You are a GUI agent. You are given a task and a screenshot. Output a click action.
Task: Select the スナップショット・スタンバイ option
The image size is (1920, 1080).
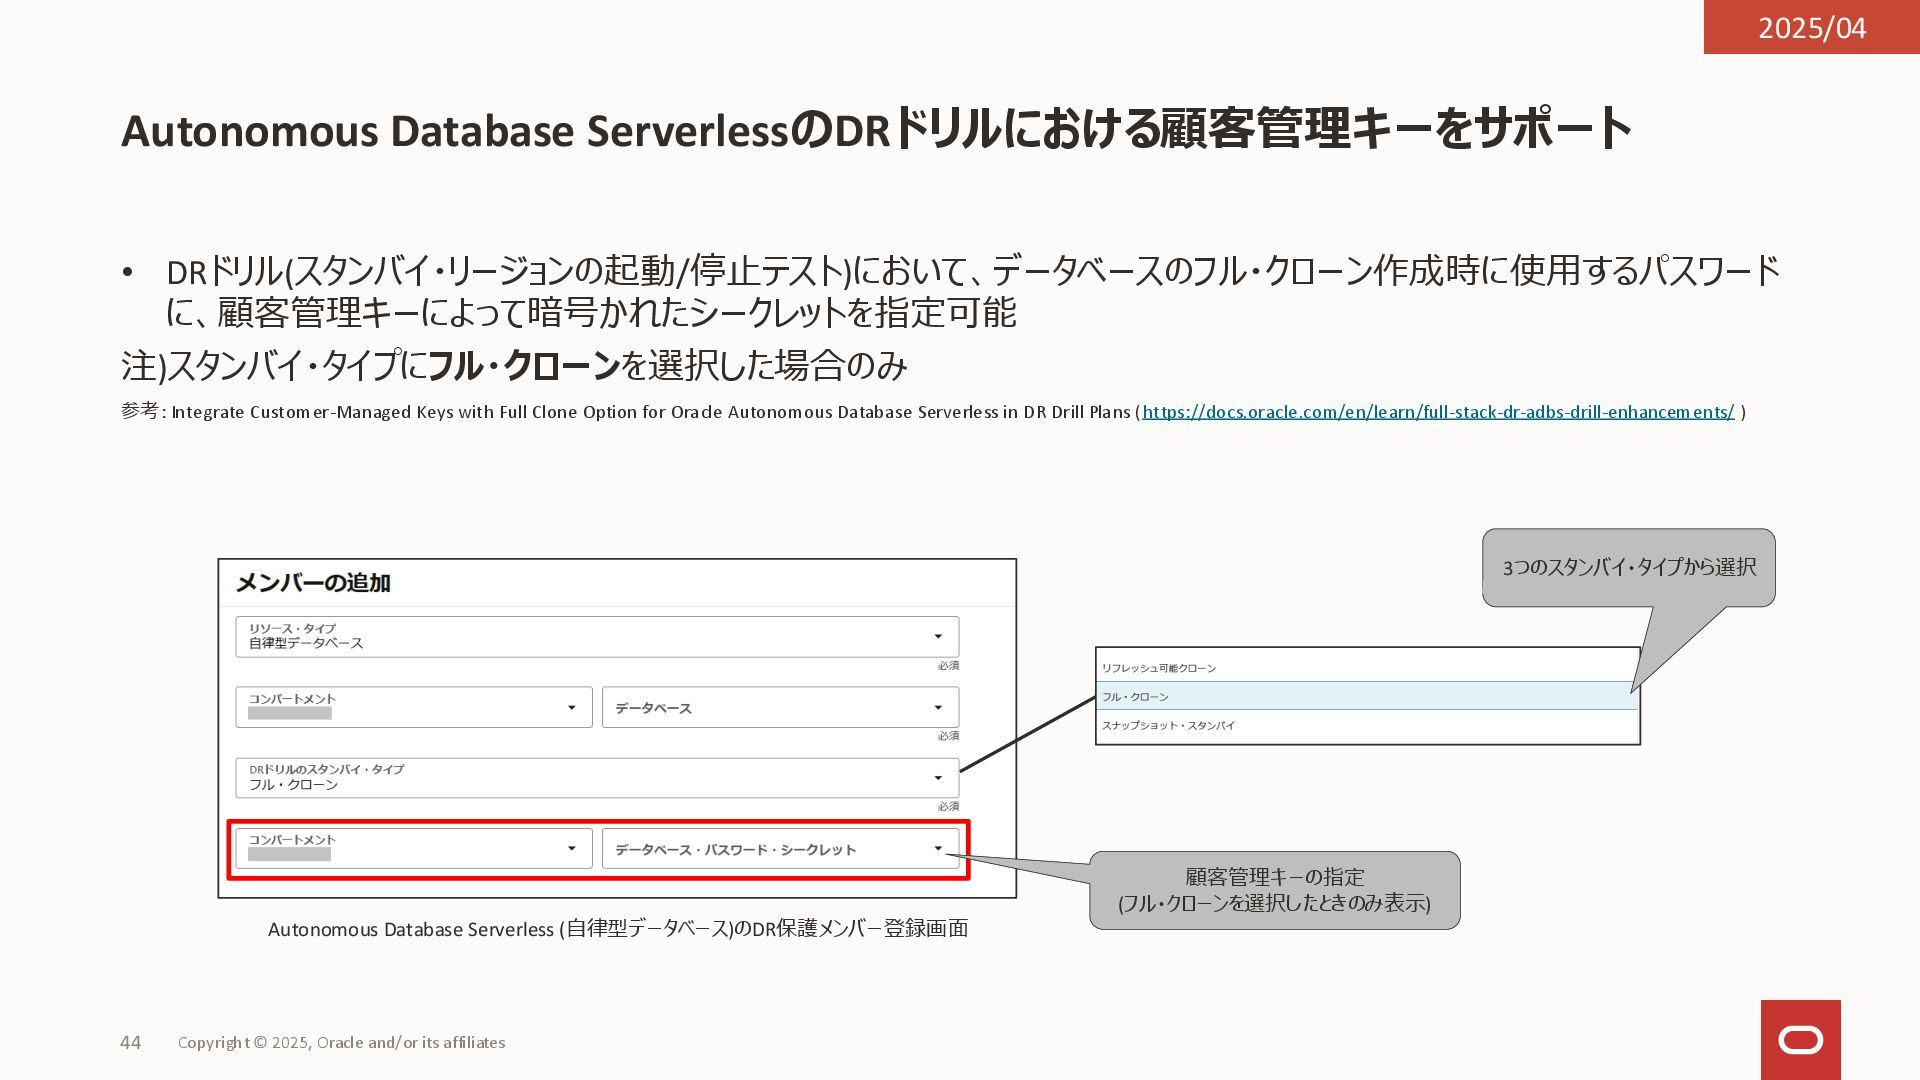coord(1169,726)
